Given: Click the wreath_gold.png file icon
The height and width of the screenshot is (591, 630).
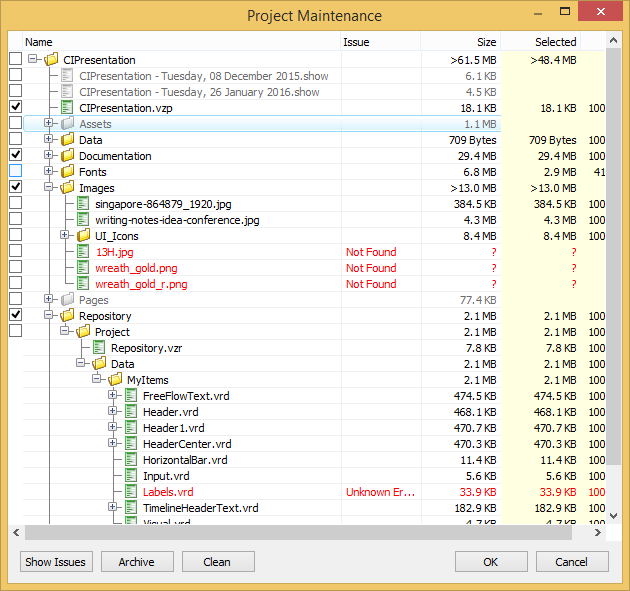Looking at the screenshot, I should pos(84,268).
